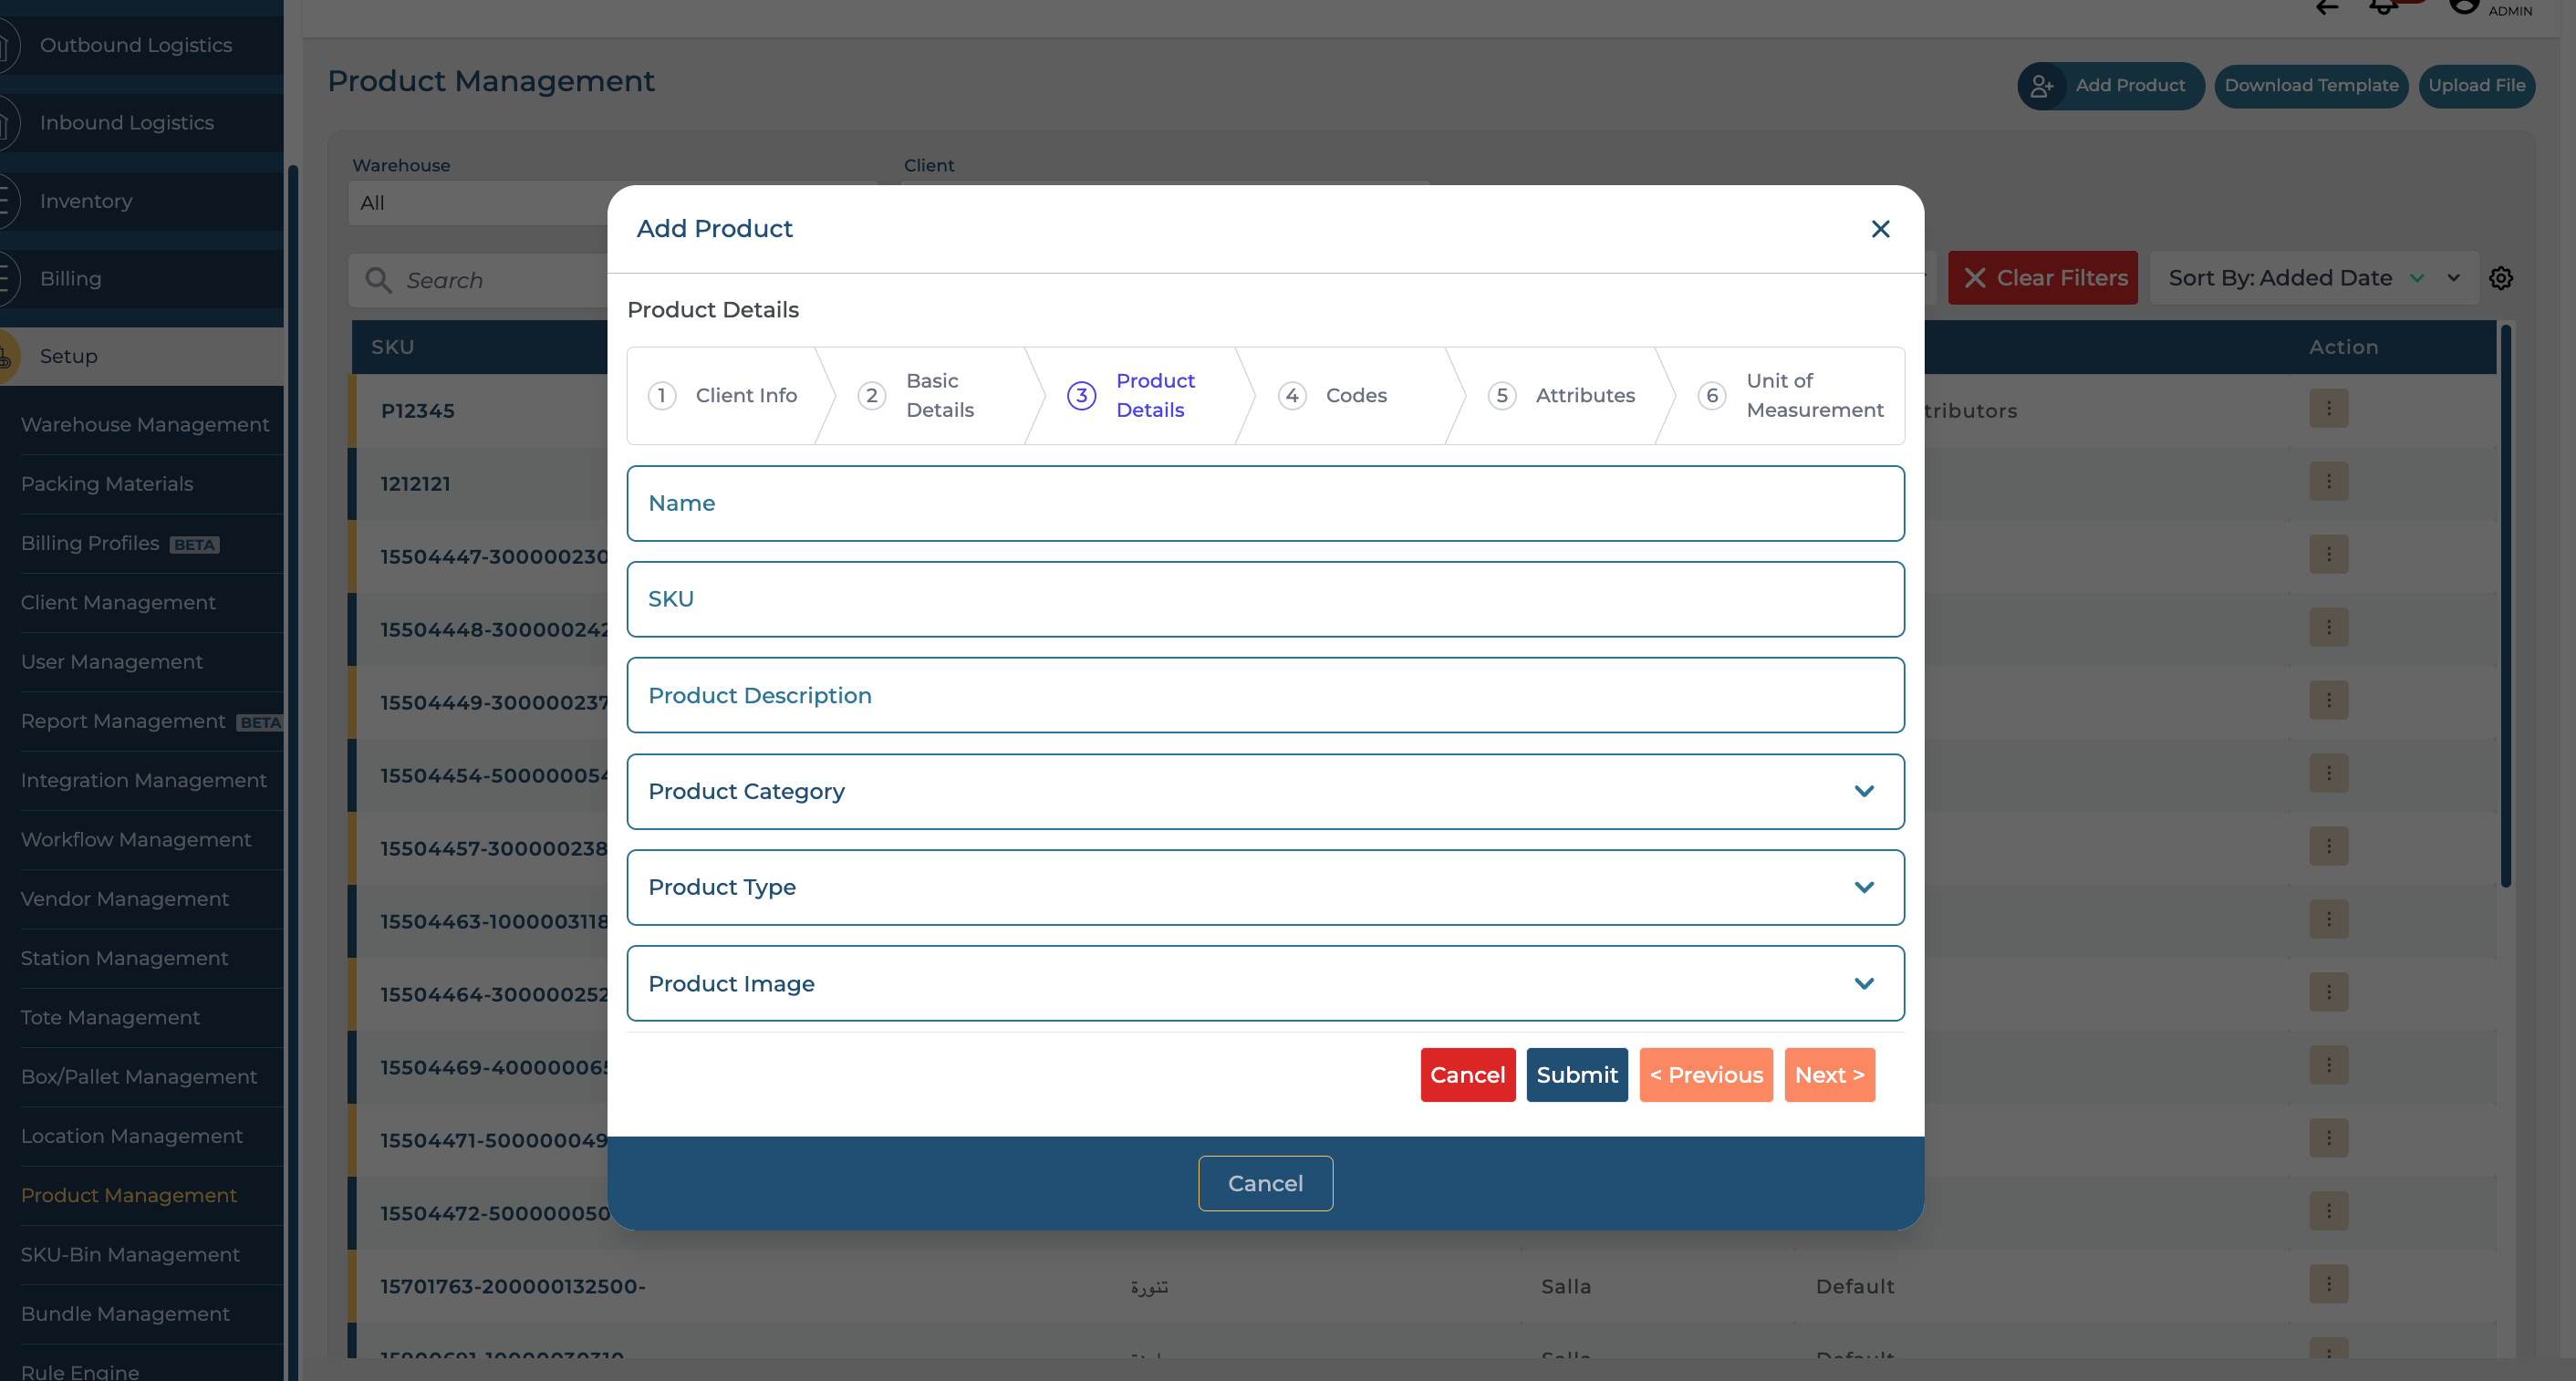Open the kebab action menu for SKU P12345
2576x1381 pixels.
[x=2330, y=408]
